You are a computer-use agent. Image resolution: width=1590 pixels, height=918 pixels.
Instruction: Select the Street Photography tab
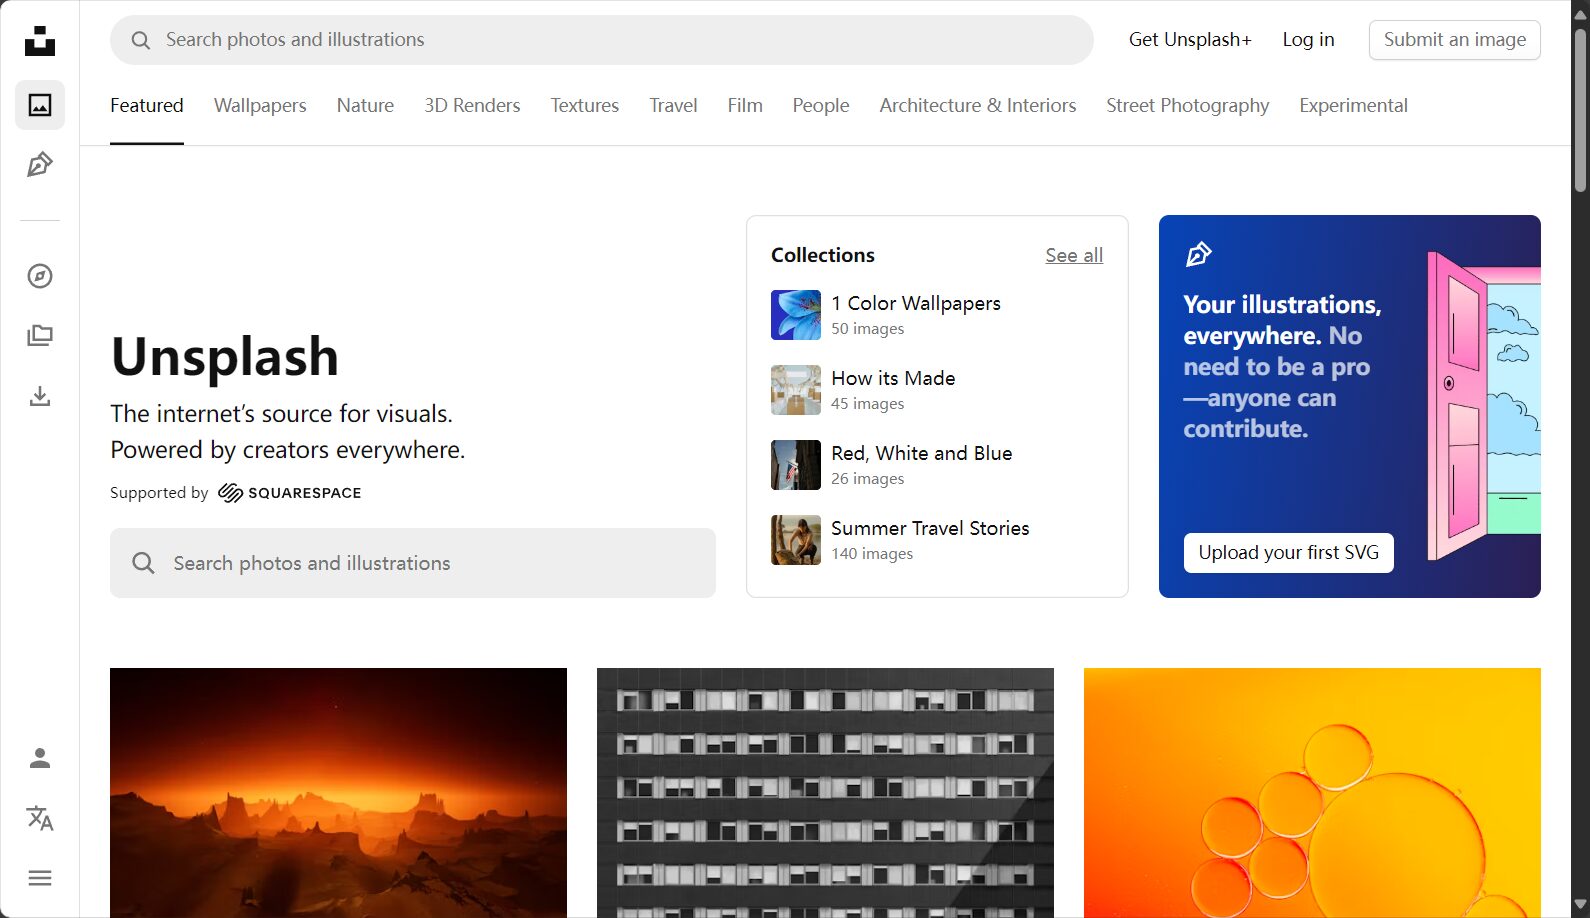1188,105
